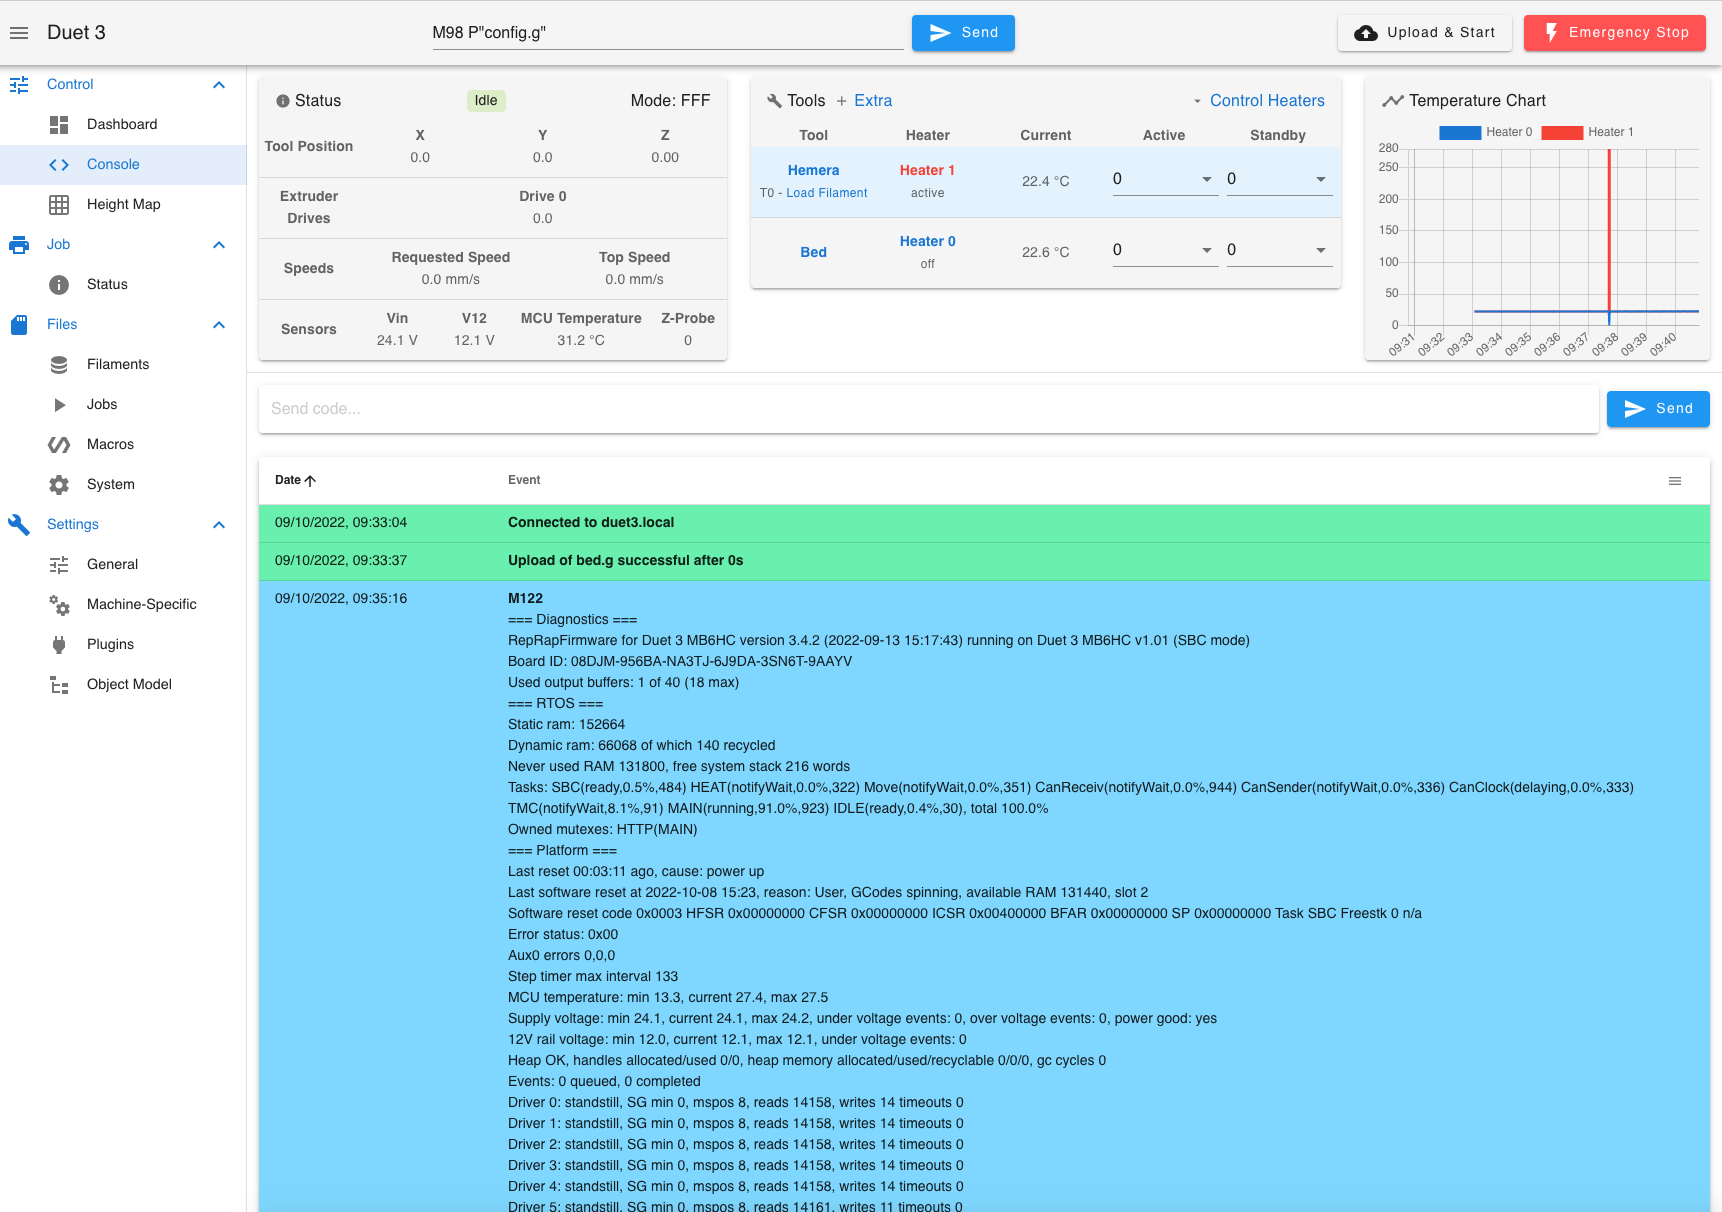Collapse the Settings section chevron
Viewport: 1722px width, 1212px height.
219,525
